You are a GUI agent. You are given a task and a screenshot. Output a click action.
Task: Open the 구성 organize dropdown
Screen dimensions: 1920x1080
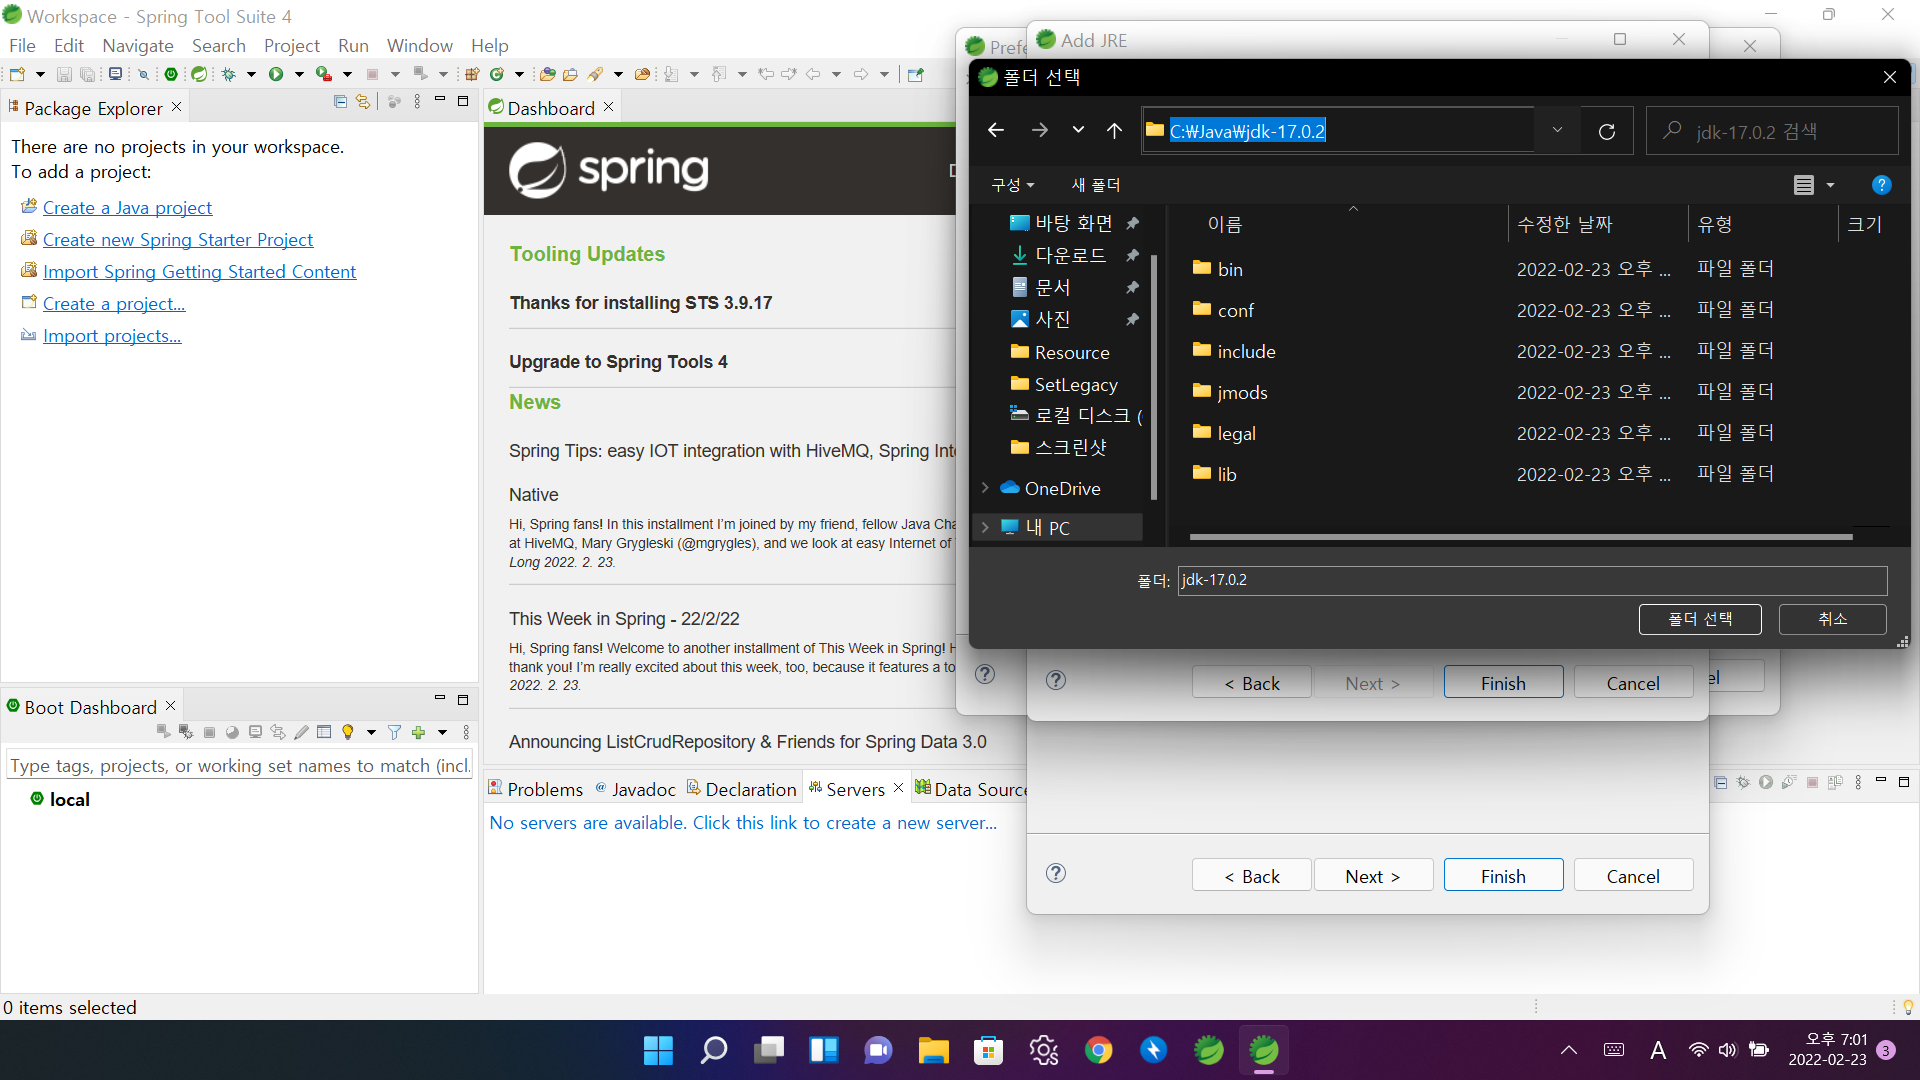coord(1012,185)
